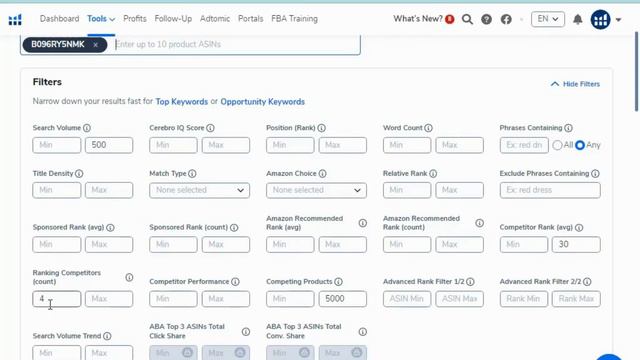
Task: Open the help question mark icon
Action: pos(487,19)
